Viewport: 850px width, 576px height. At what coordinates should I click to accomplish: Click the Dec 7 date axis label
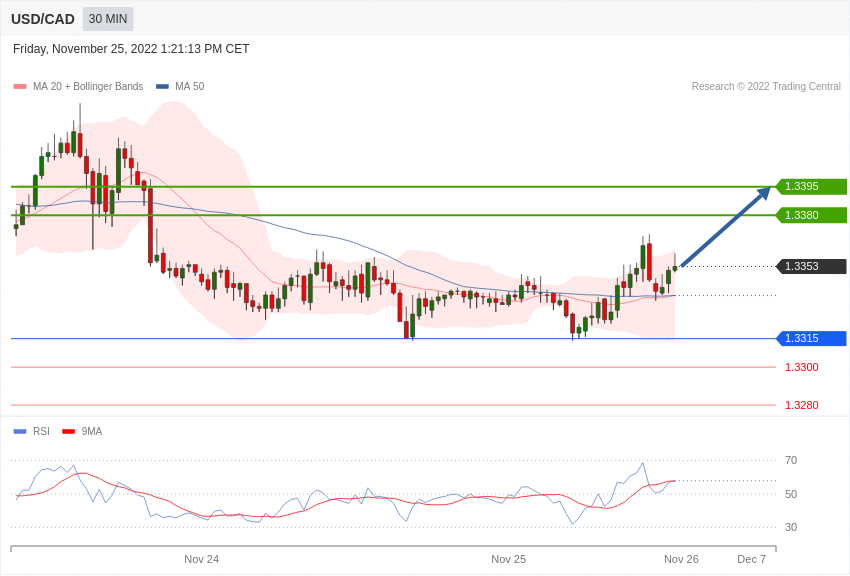752,559
